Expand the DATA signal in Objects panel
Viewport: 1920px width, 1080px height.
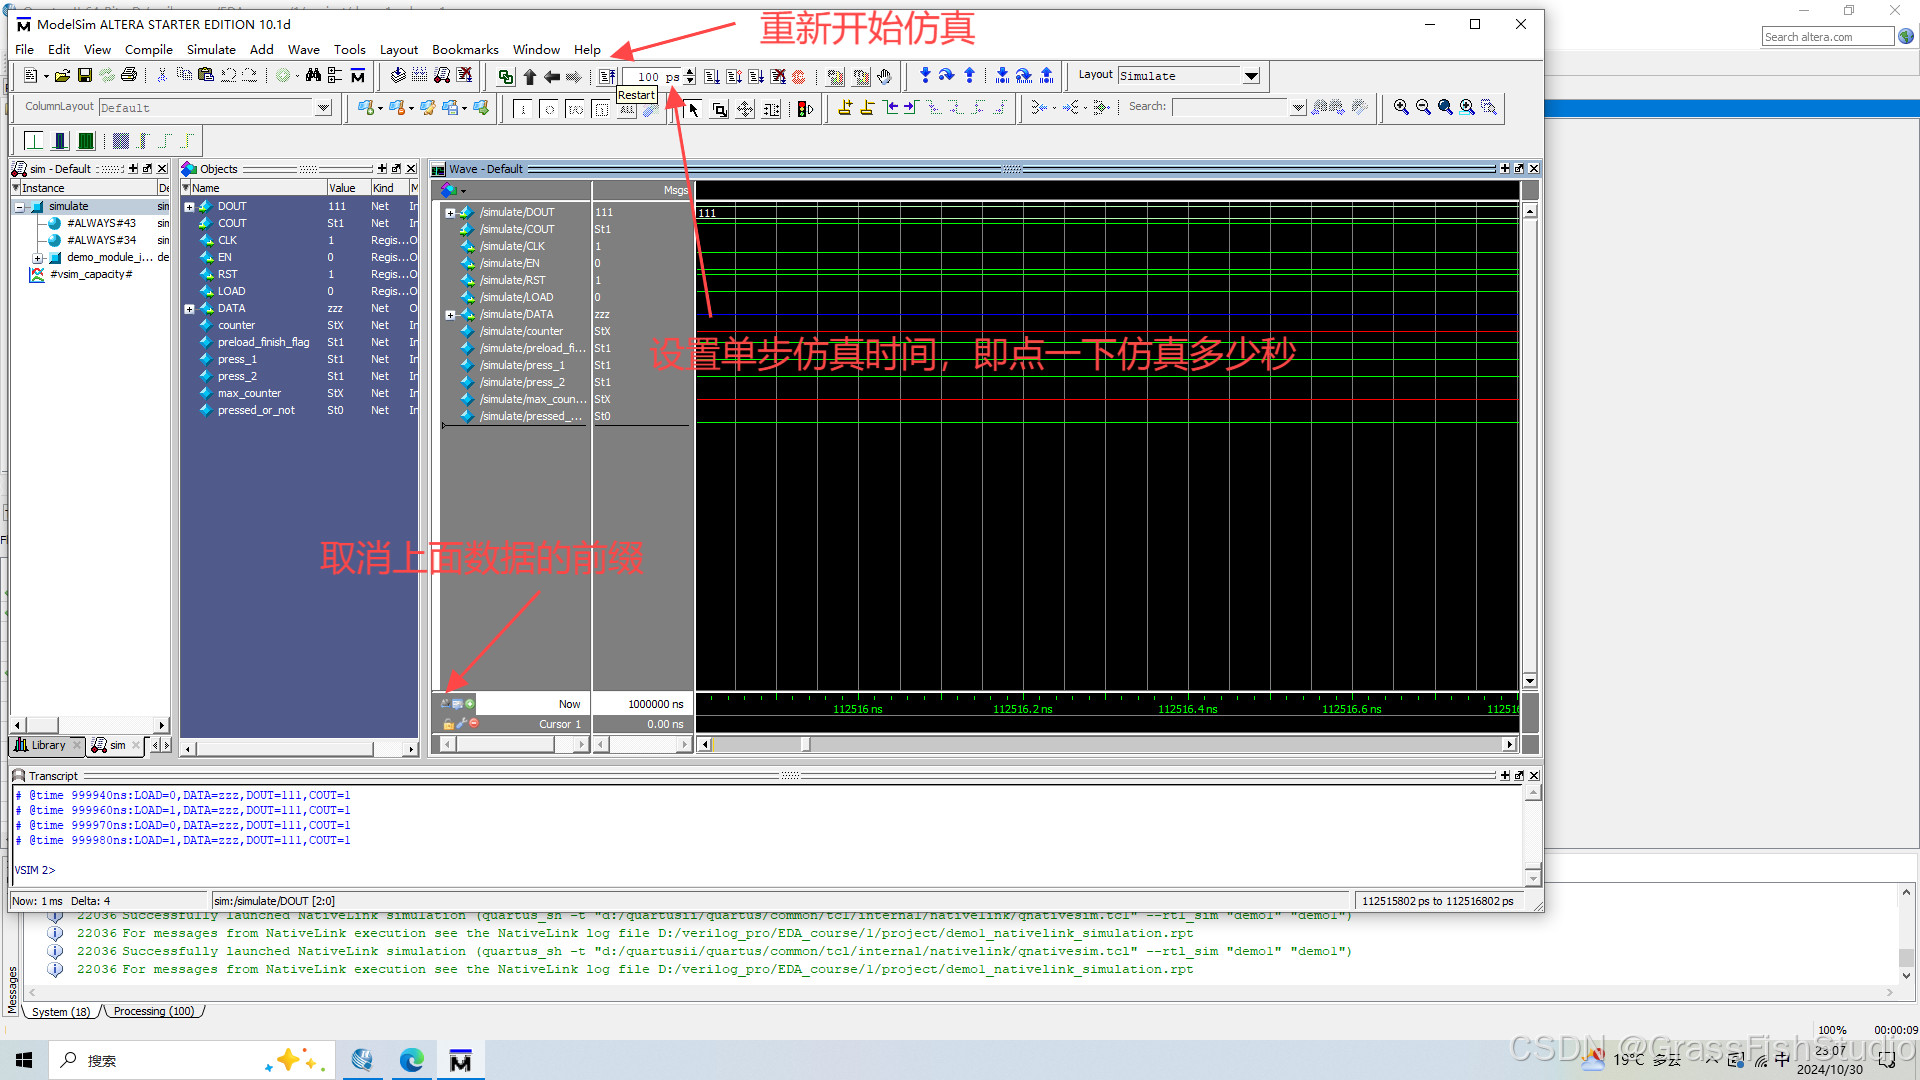coord(190,308)
